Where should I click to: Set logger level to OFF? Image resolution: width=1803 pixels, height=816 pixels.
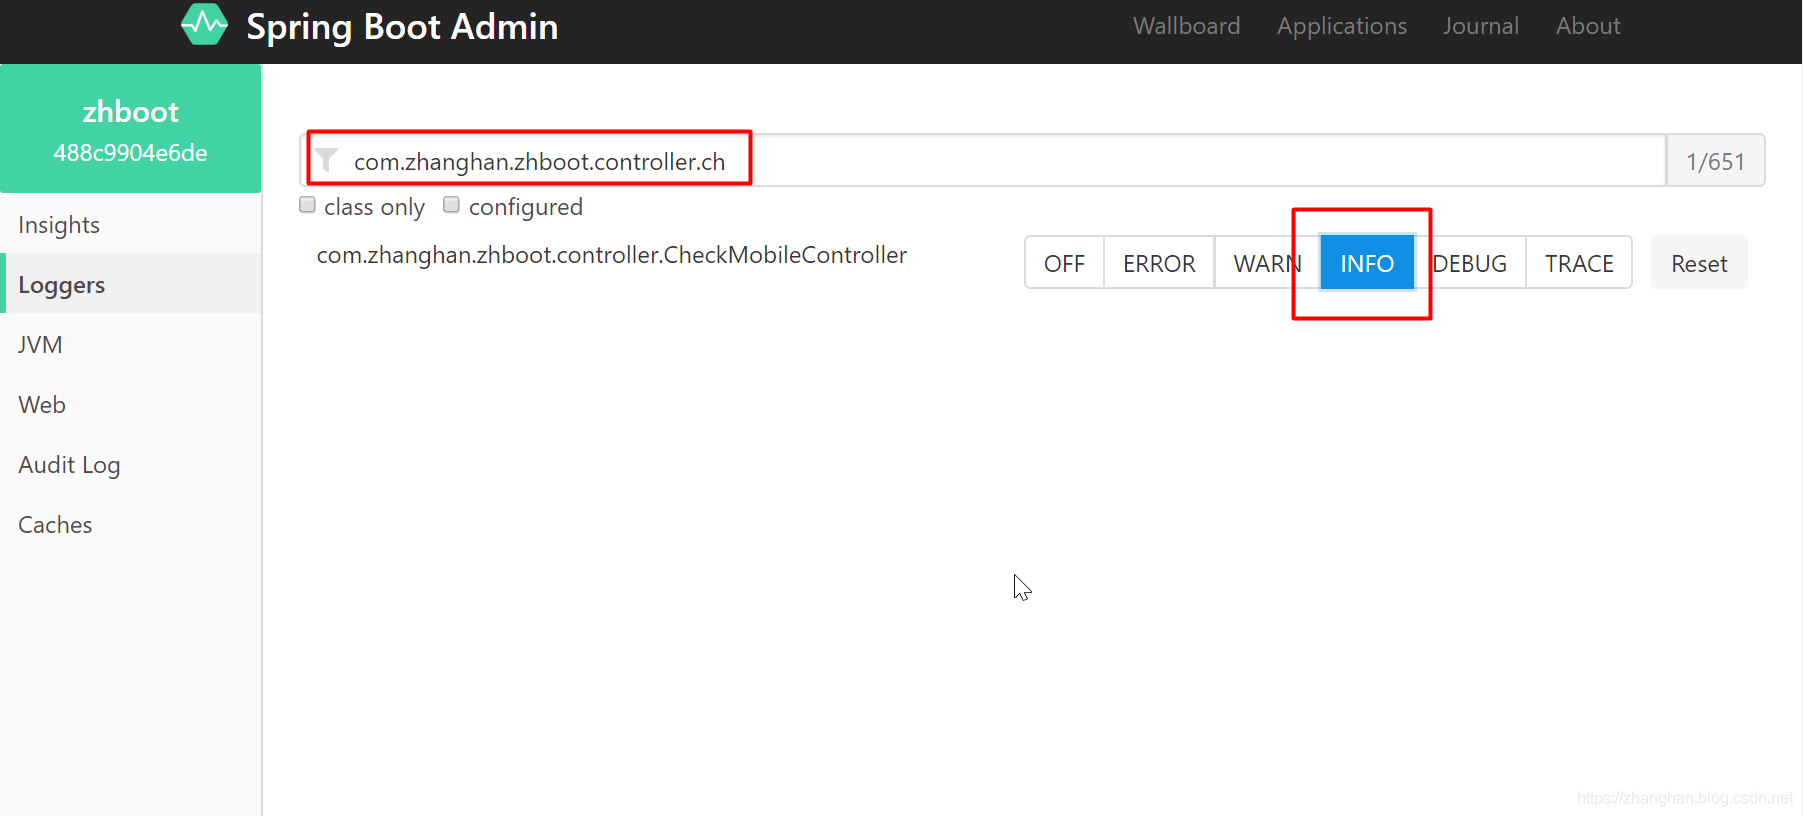pyautogui.click(x=1064, y=263)
